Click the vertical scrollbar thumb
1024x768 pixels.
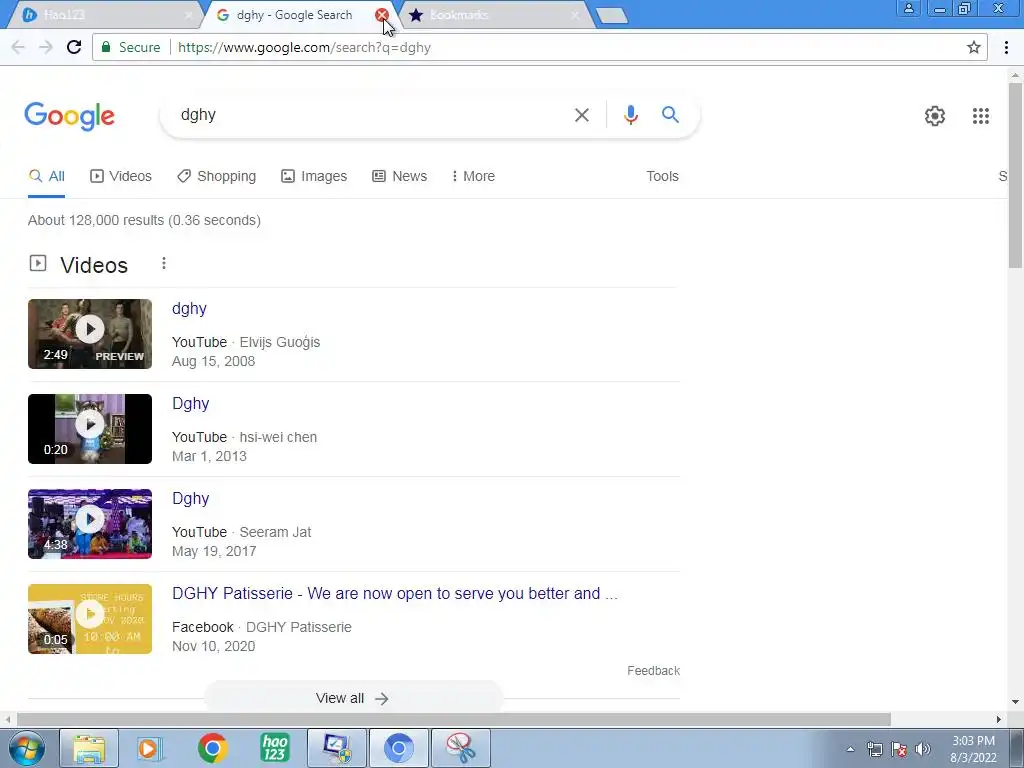[x=1015, y=175]
